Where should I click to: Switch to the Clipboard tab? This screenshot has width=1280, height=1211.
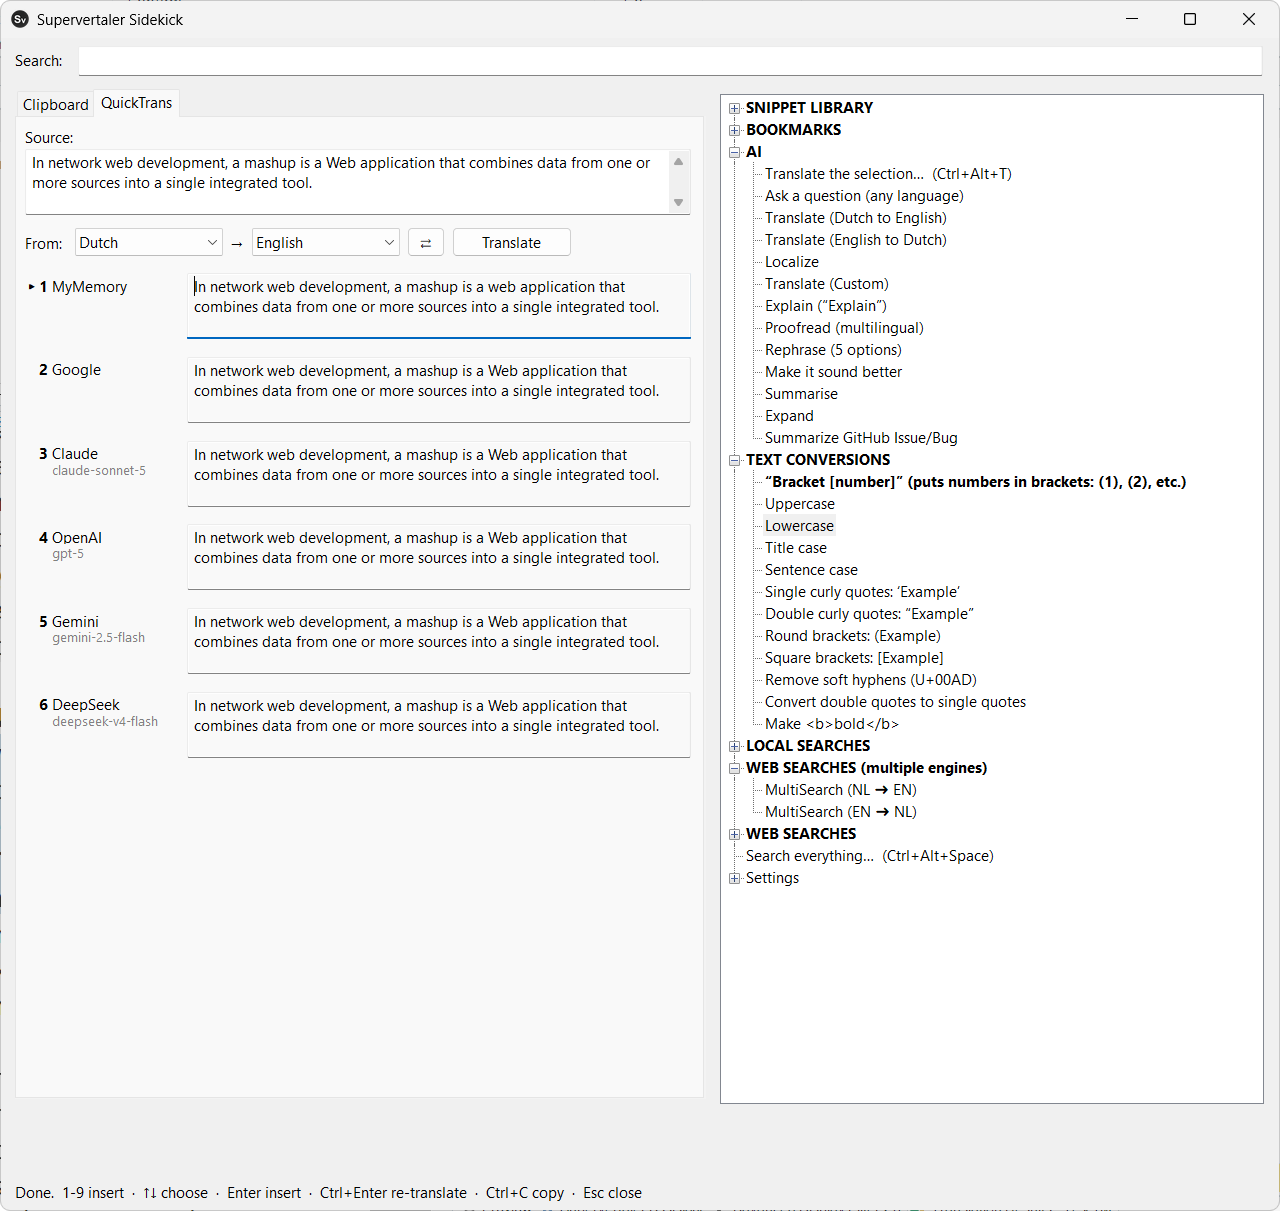click(x=56, y=105)
